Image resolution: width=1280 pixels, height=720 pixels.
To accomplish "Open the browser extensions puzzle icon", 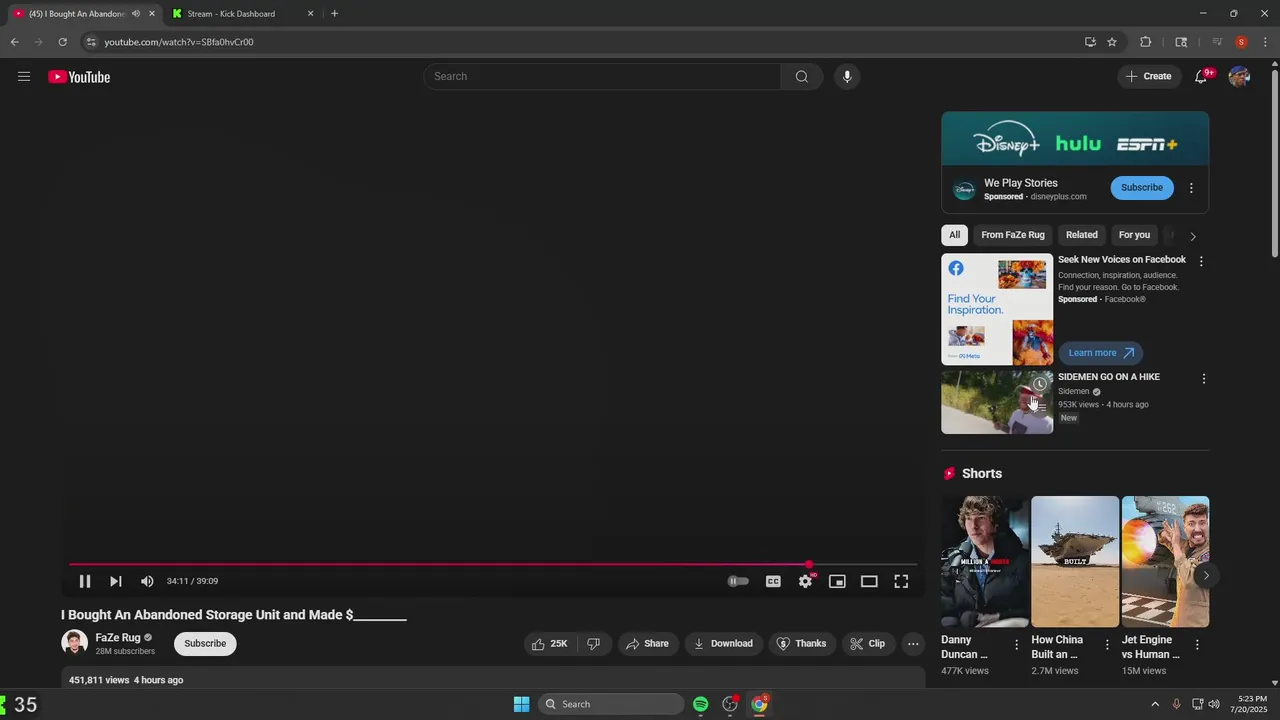I will point(1146,42).
